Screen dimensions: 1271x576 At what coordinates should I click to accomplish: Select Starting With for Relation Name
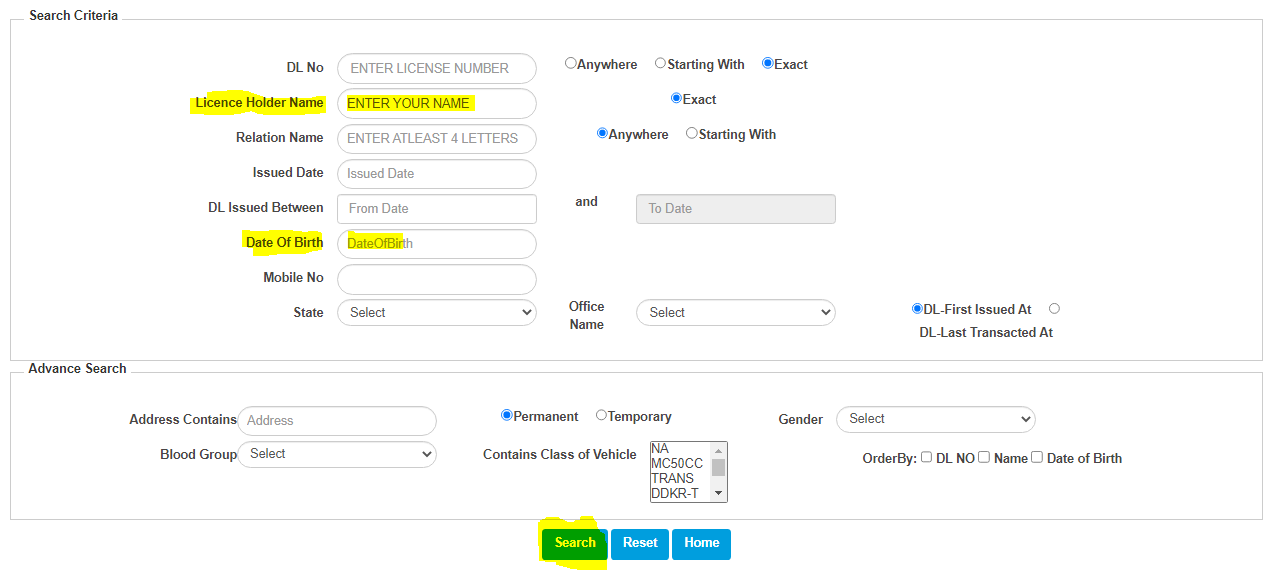pos(691,133)
